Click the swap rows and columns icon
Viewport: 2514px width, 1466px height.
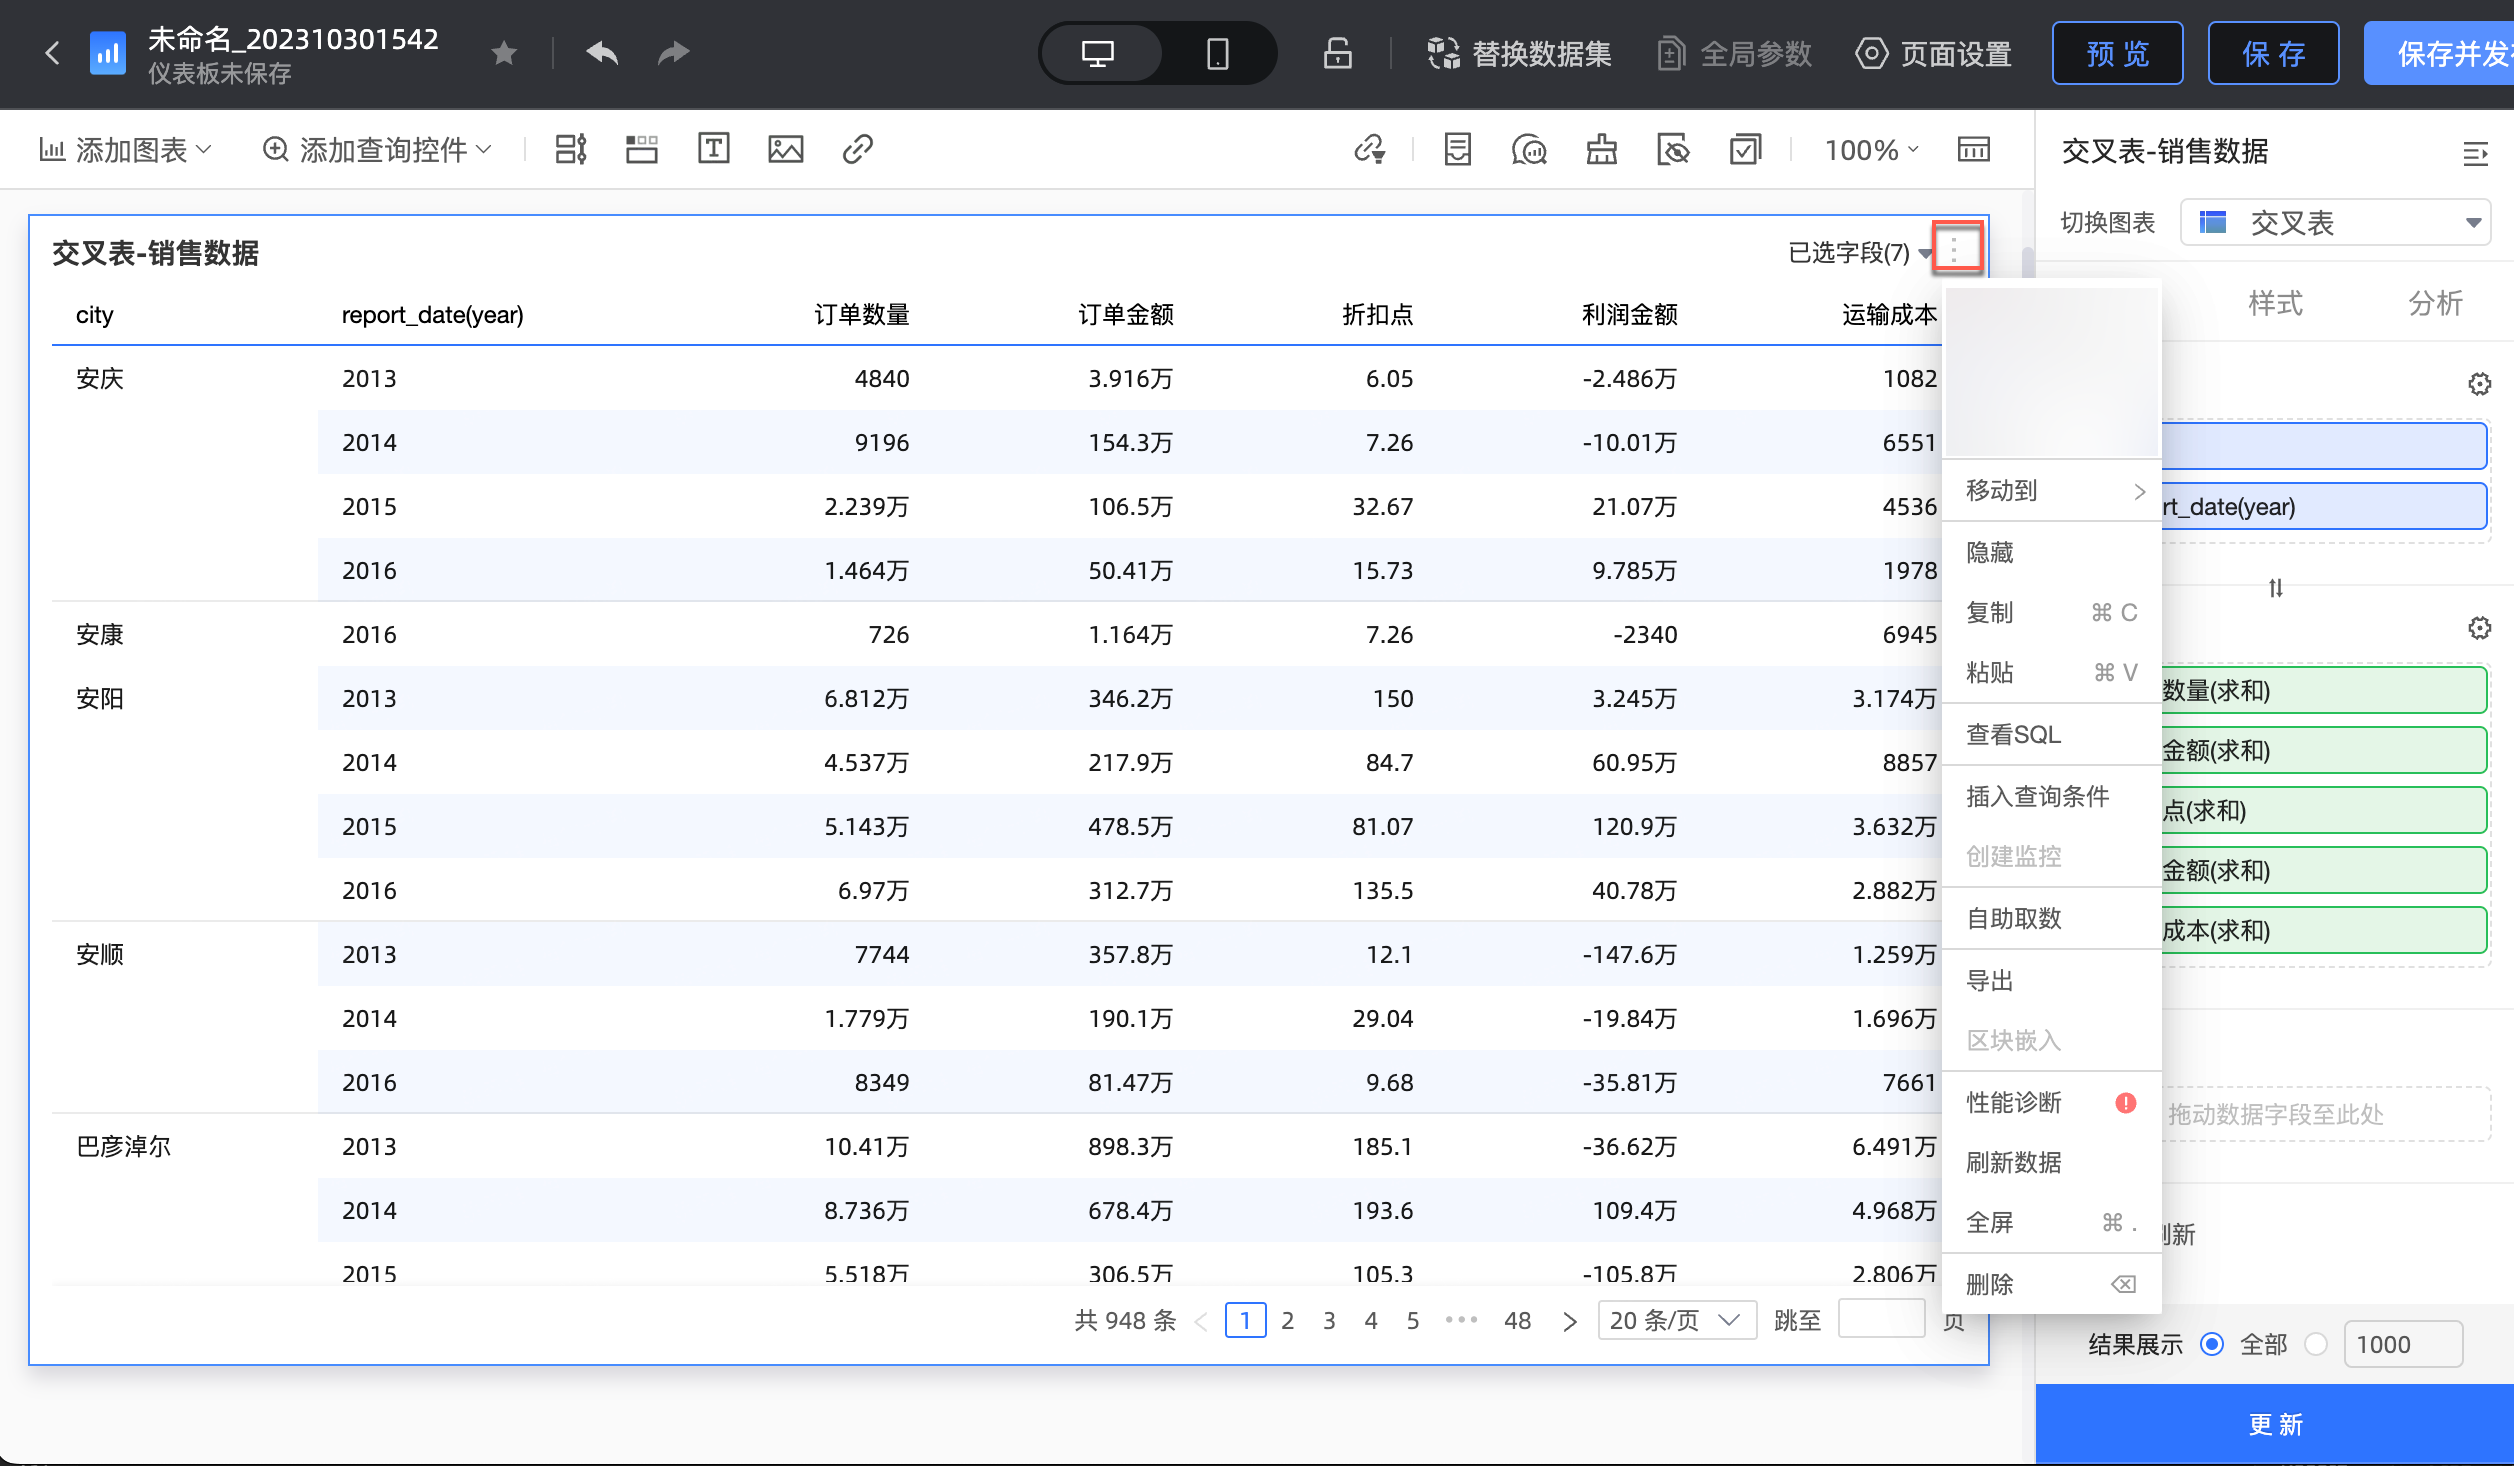pos(2276,588)
